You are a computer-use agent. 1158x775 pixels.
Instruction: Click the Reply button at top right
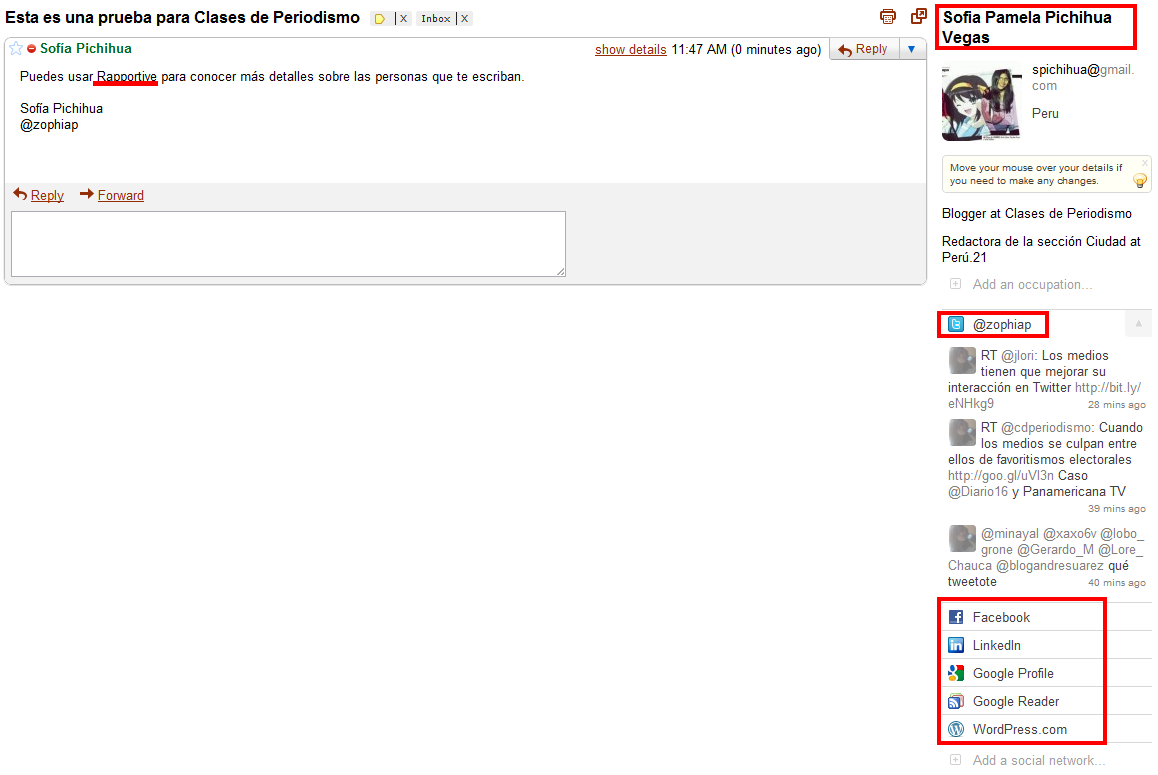click(863, 49)
